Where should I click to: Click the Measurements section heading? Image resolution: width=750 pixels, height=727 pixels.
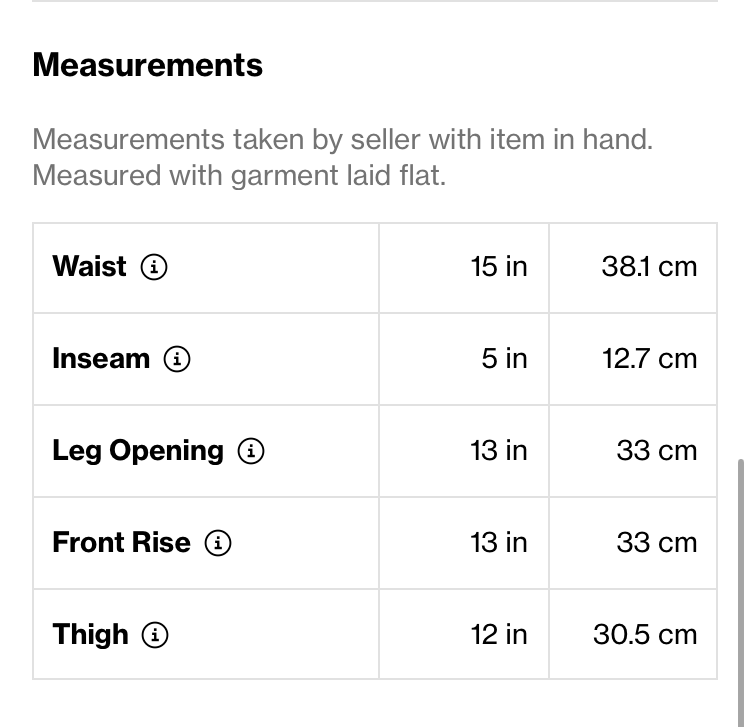coord(148,65)
